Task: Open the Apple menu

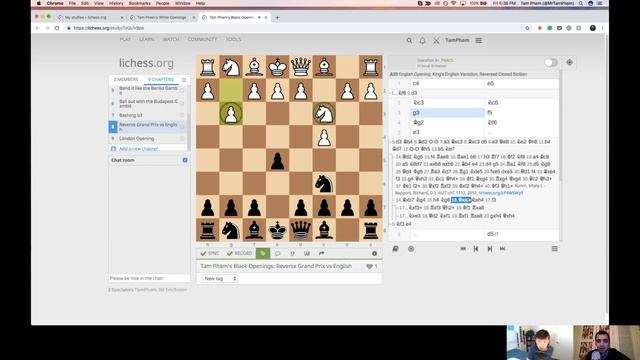Action: tap(39, 3)
